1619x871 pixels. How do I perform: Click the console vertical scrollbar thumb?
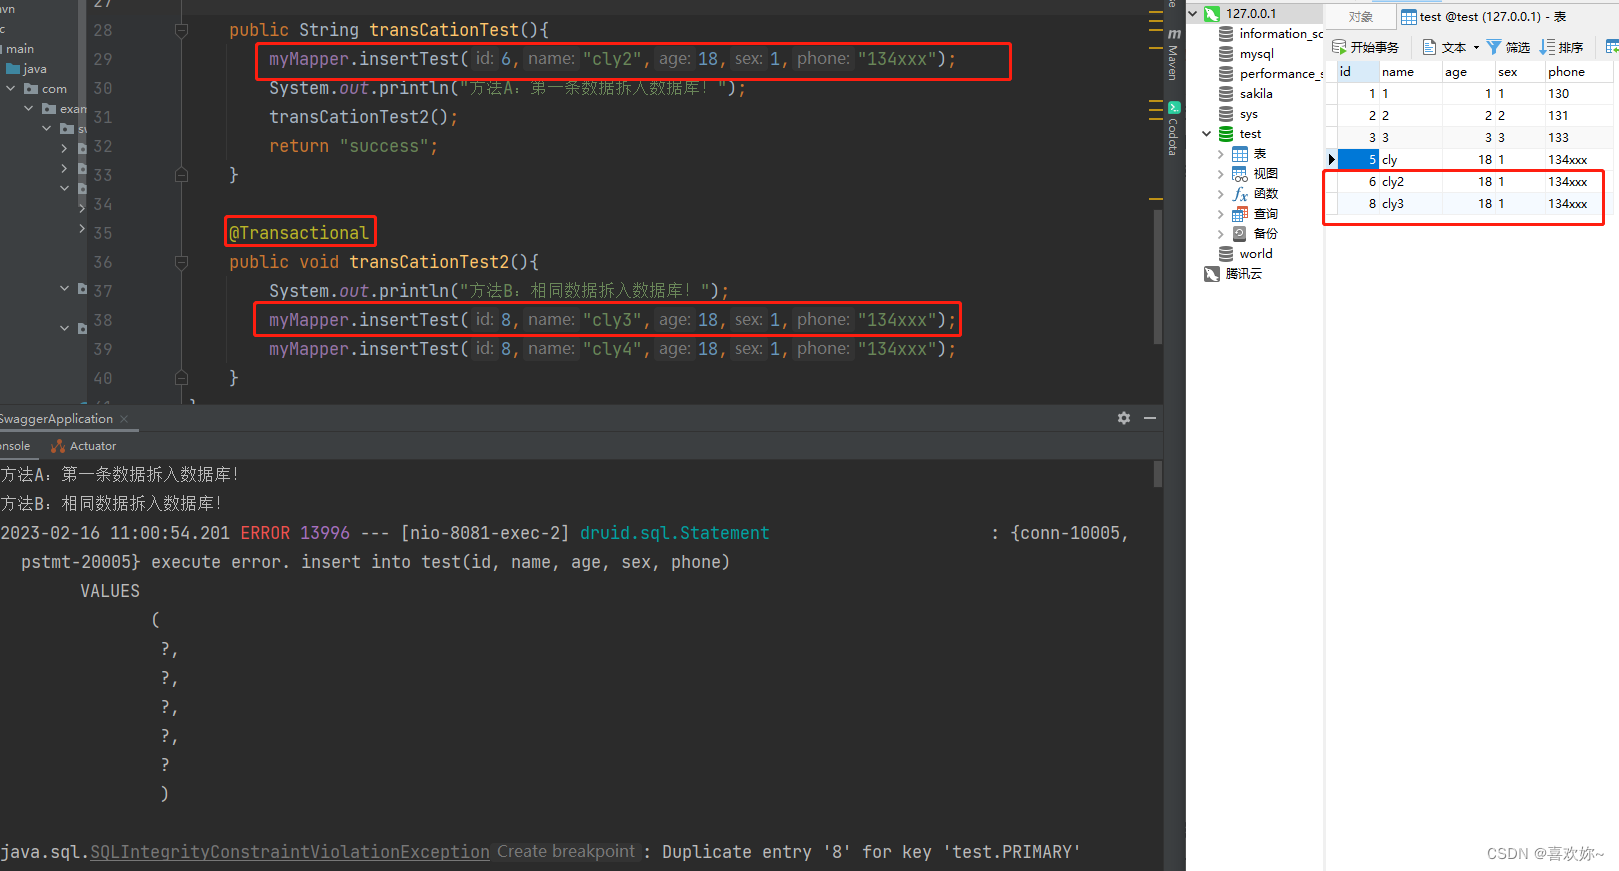pos(1158,473)
